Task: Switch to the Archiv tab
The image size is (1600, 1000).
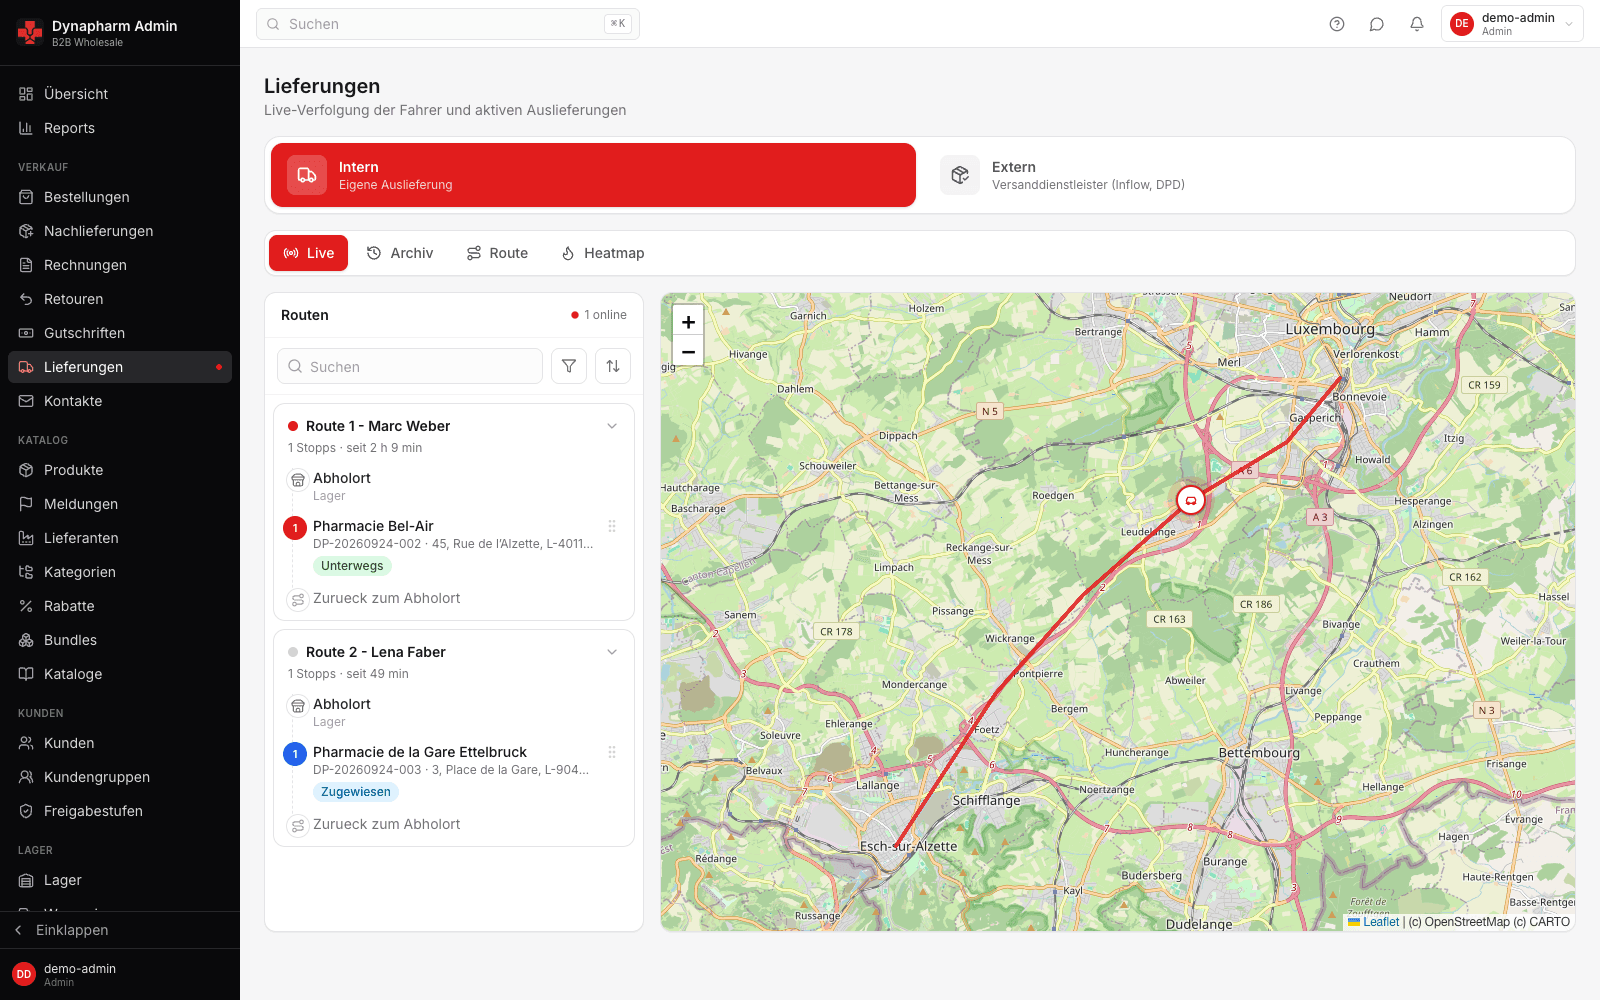Action: point(400,253)
